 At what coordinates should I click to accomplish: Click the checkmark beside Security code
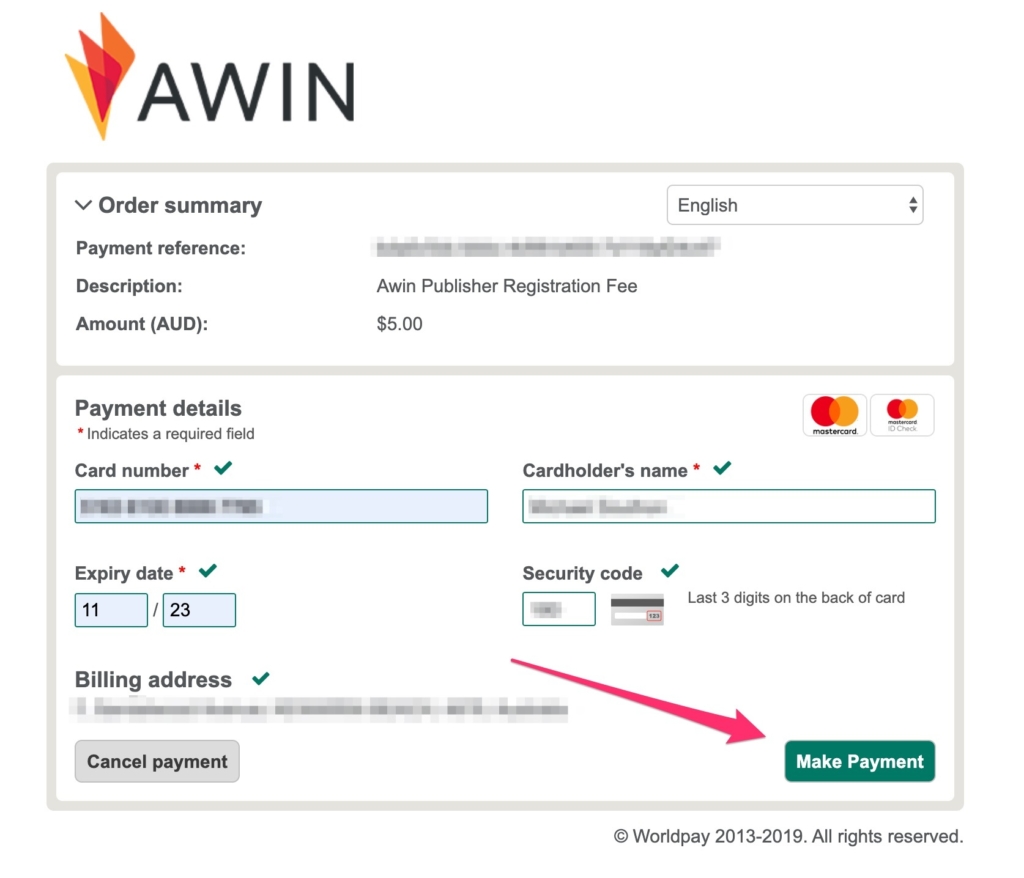668,571
